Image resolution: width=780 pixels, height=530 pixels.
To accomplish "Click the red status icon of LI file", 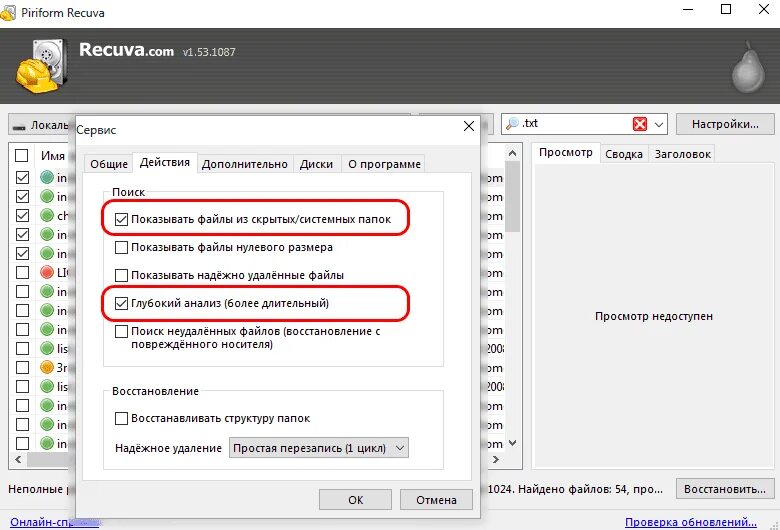I will pos(47,272).
